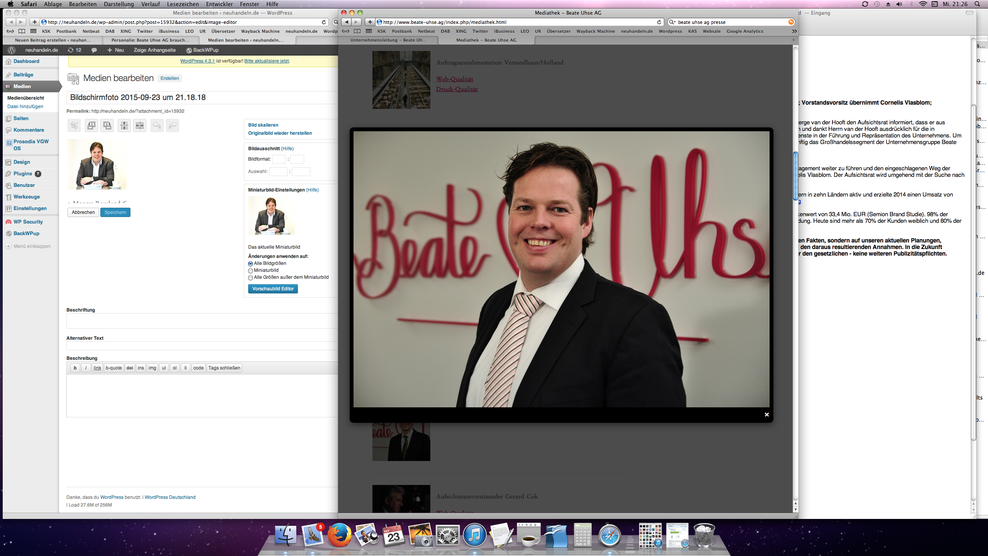Click the Web-Qualität link in Mediathek
The image size is (988, 556).
pyautogui.click(x=454, y=79)
